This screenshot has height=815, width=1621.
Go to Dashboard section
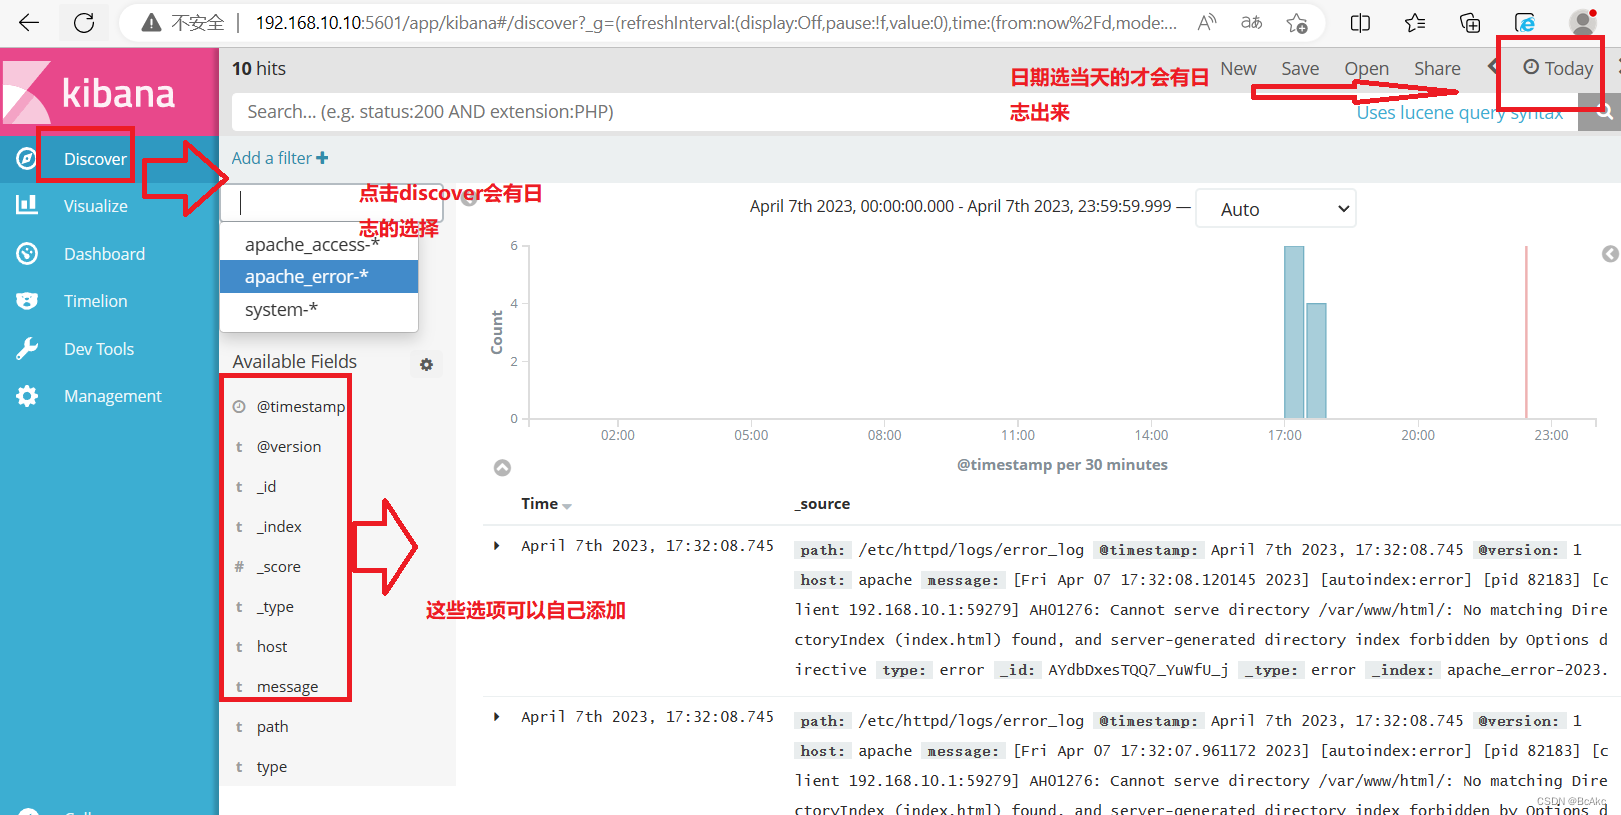pos(104,254)
